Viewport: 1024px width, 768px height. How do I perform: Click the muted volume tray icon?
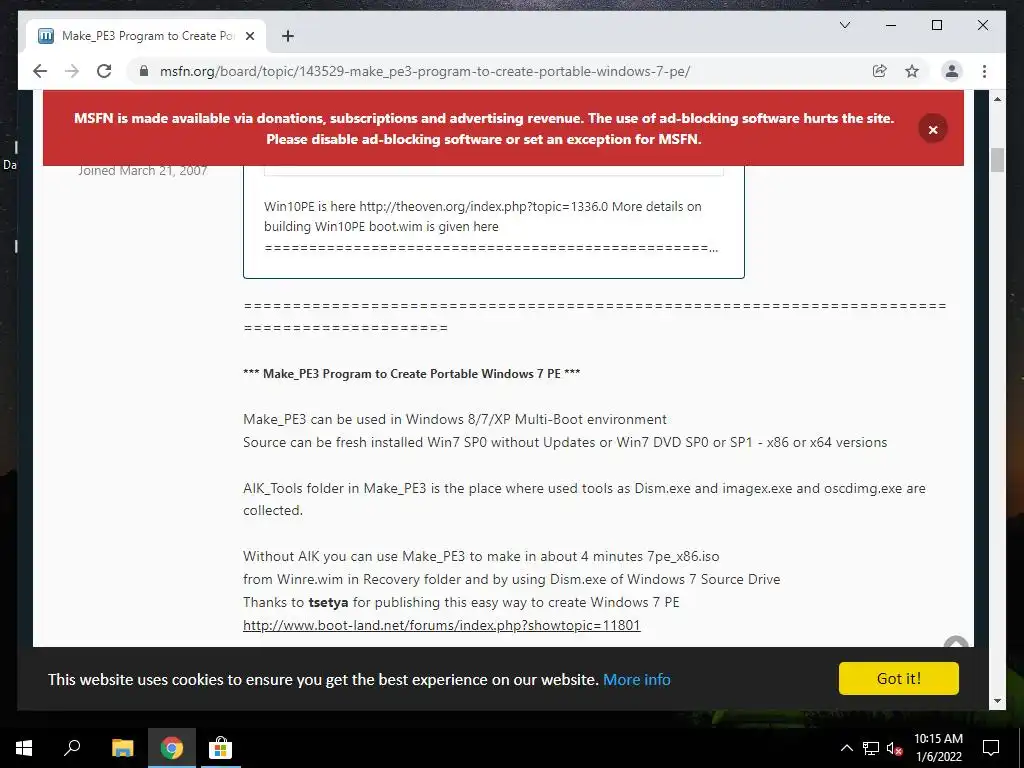(x=894, y=748)
